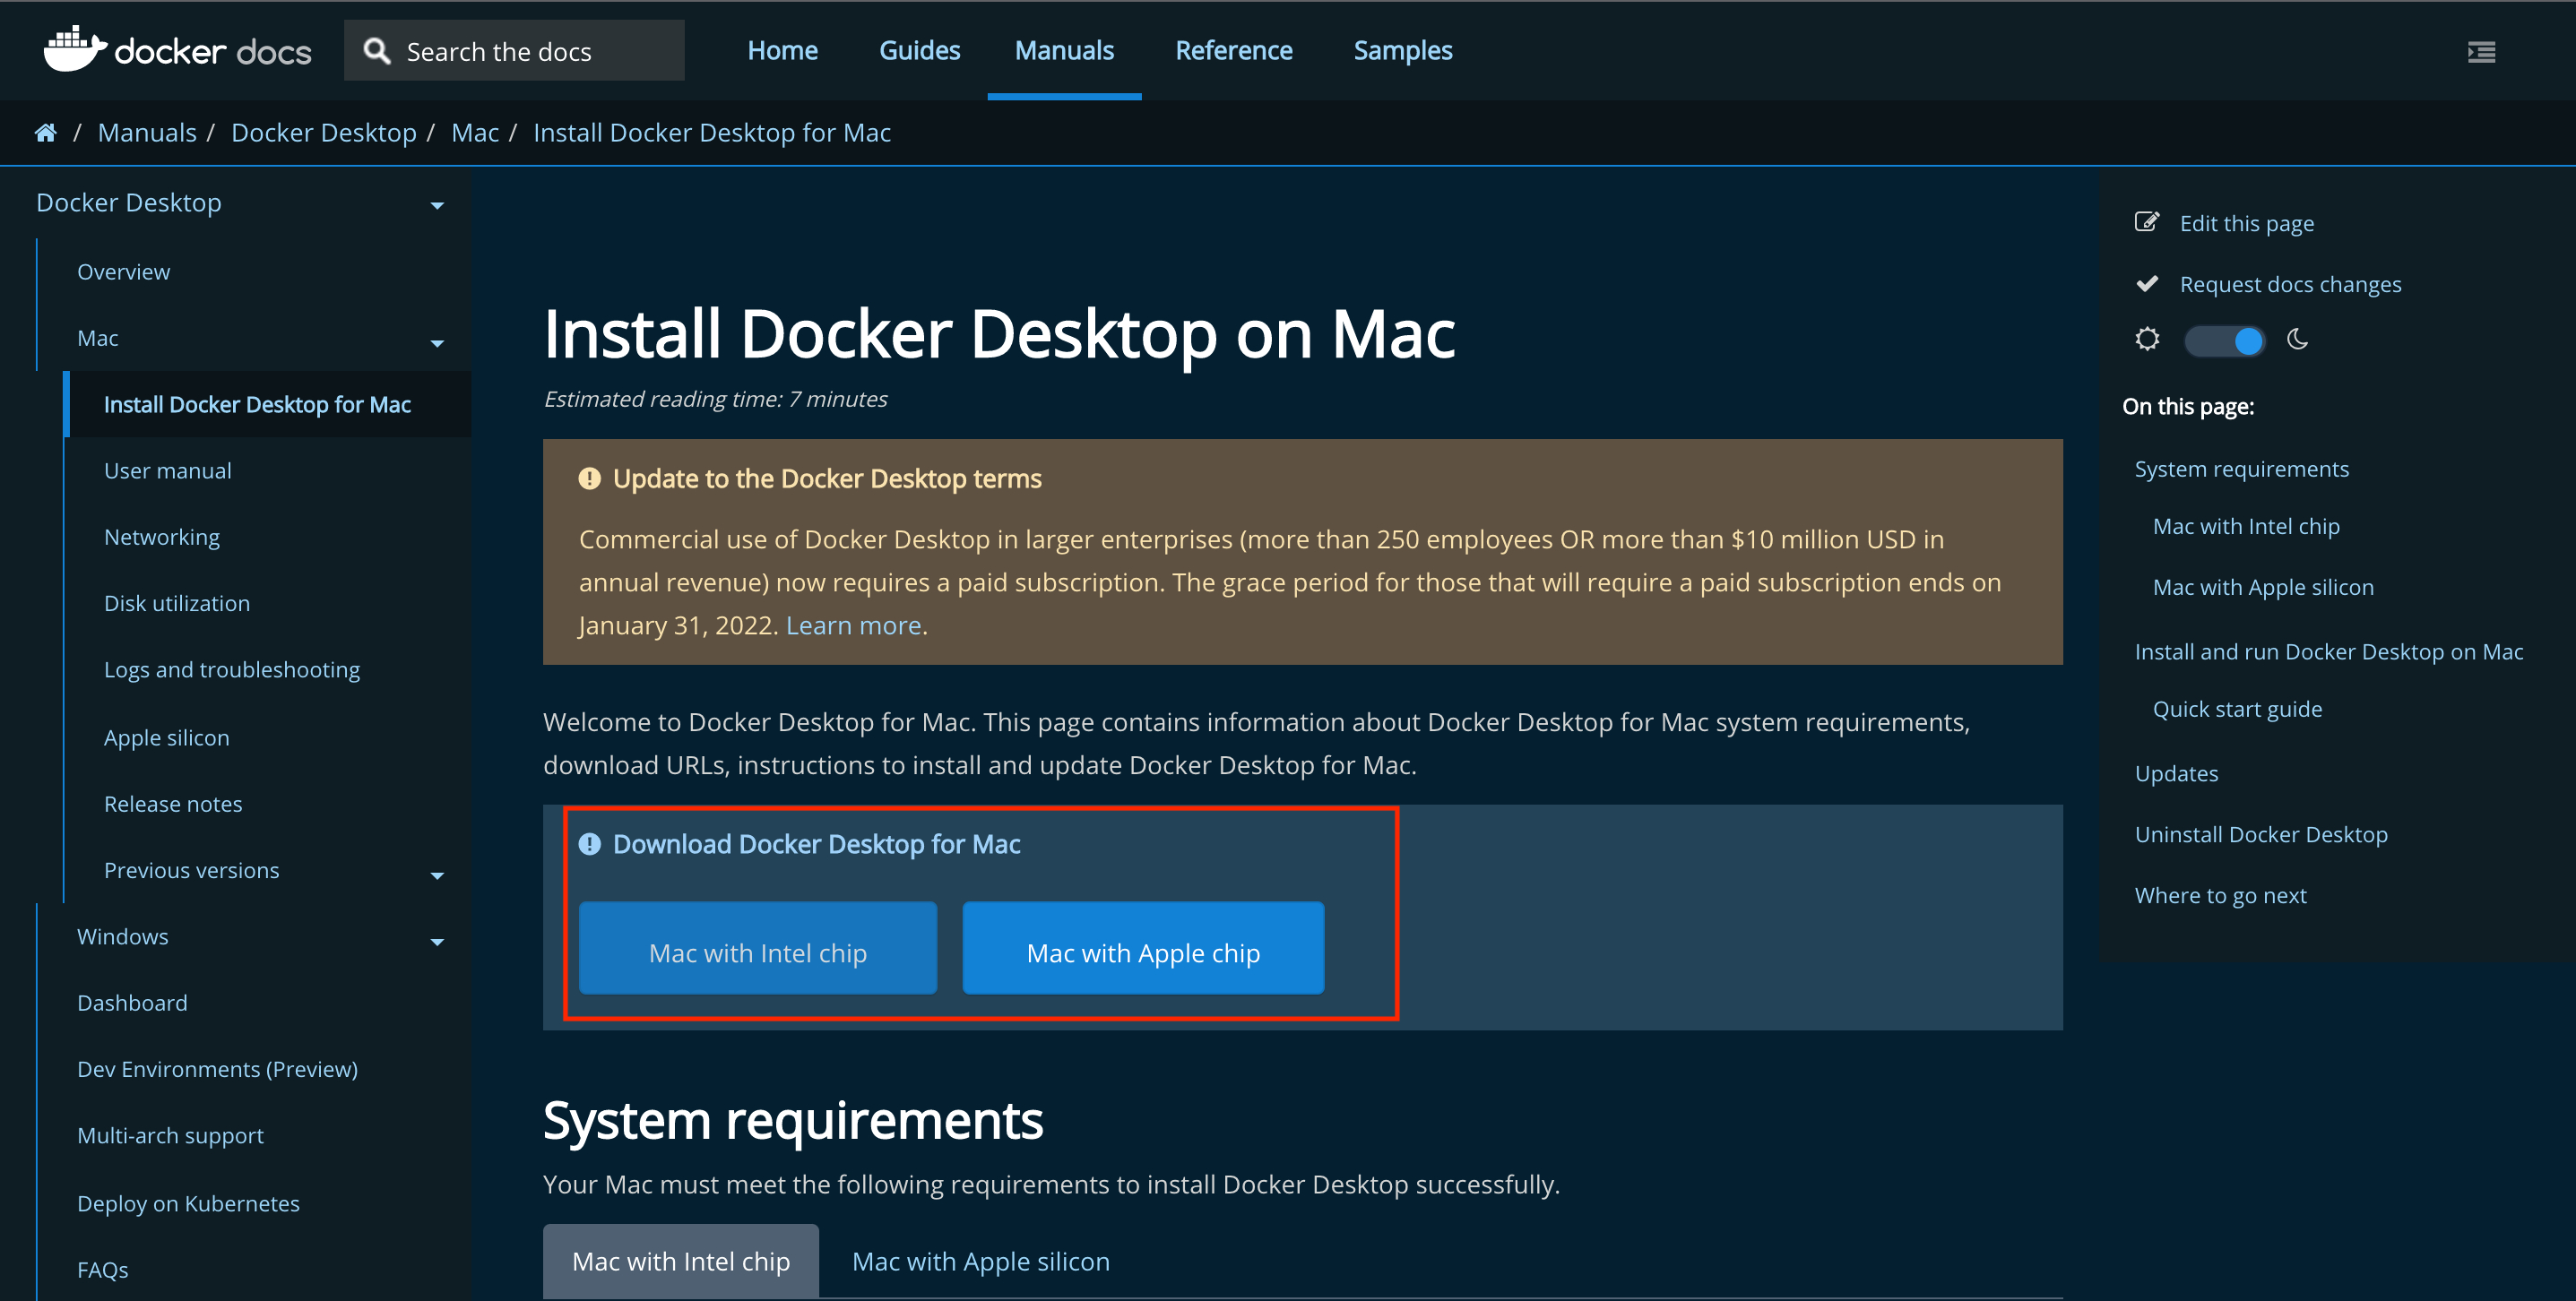Click the sun light-mode icon
The height and width of the screenshot is (1301, 2576).
coord(2146,340)
